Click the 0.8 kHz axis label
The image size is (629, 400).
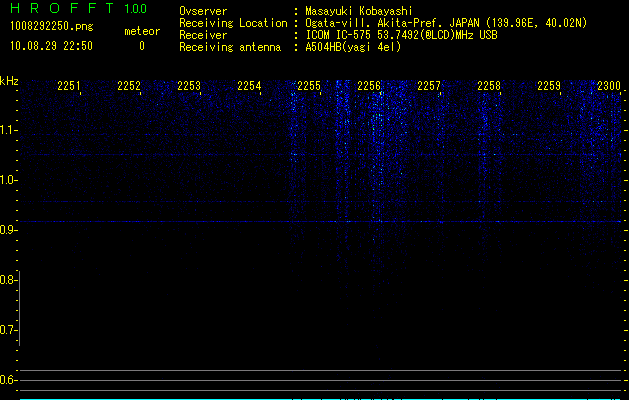[x=8, y=280]
